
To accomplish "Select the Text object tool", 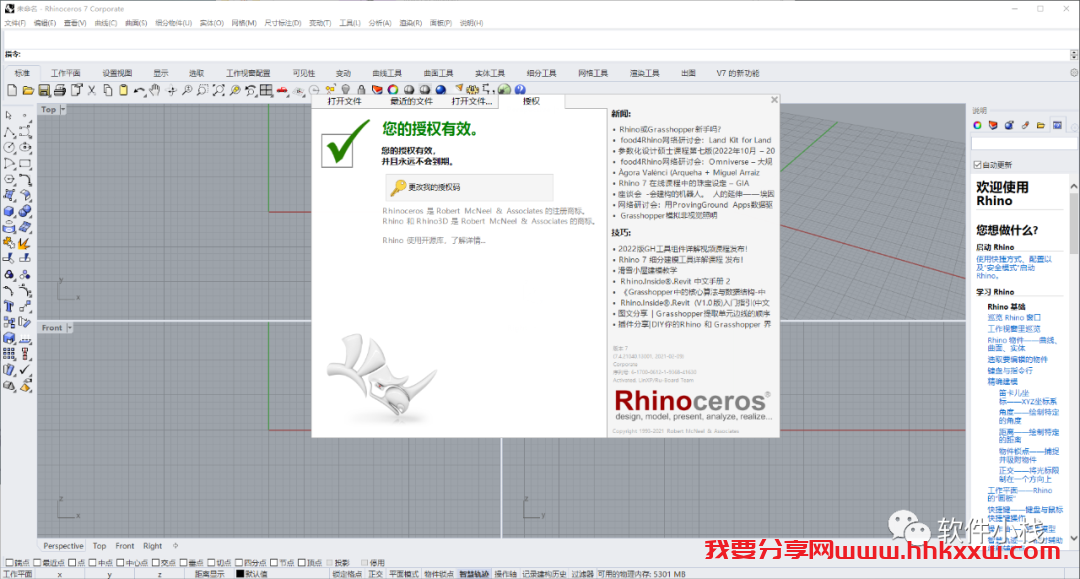I will (9, 306).
